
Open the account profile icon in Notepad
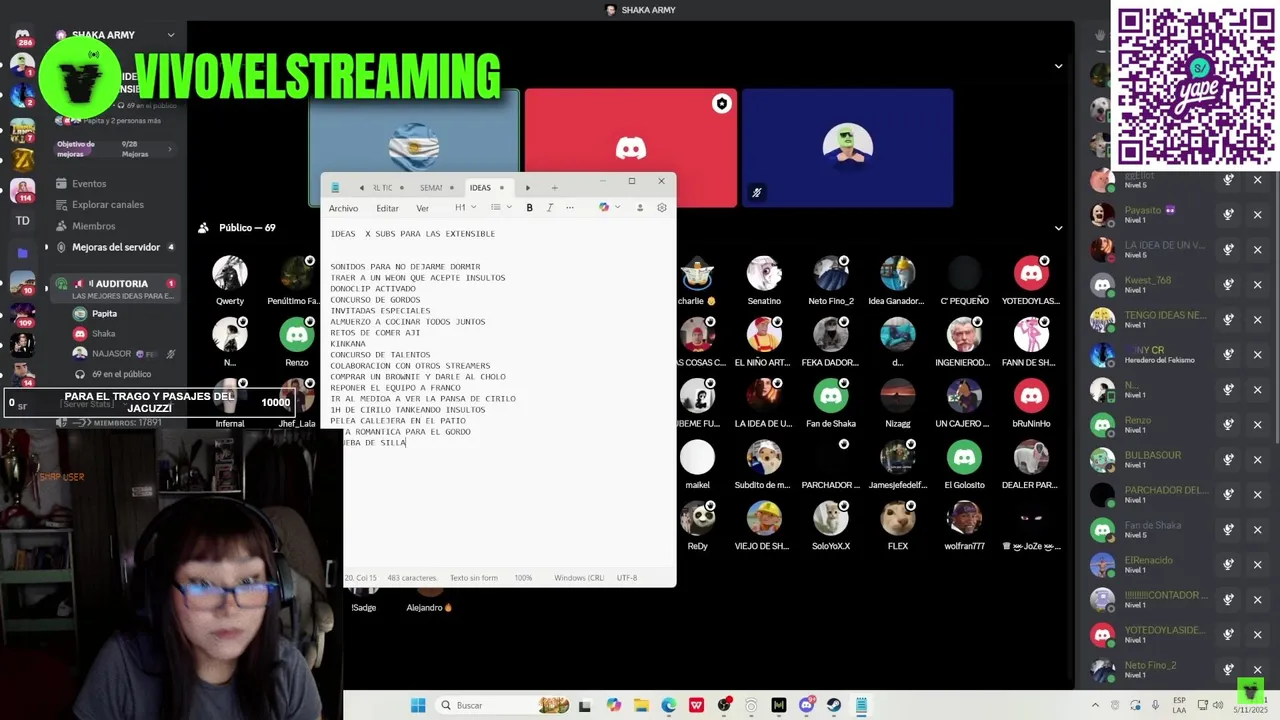tap(640, 208)
